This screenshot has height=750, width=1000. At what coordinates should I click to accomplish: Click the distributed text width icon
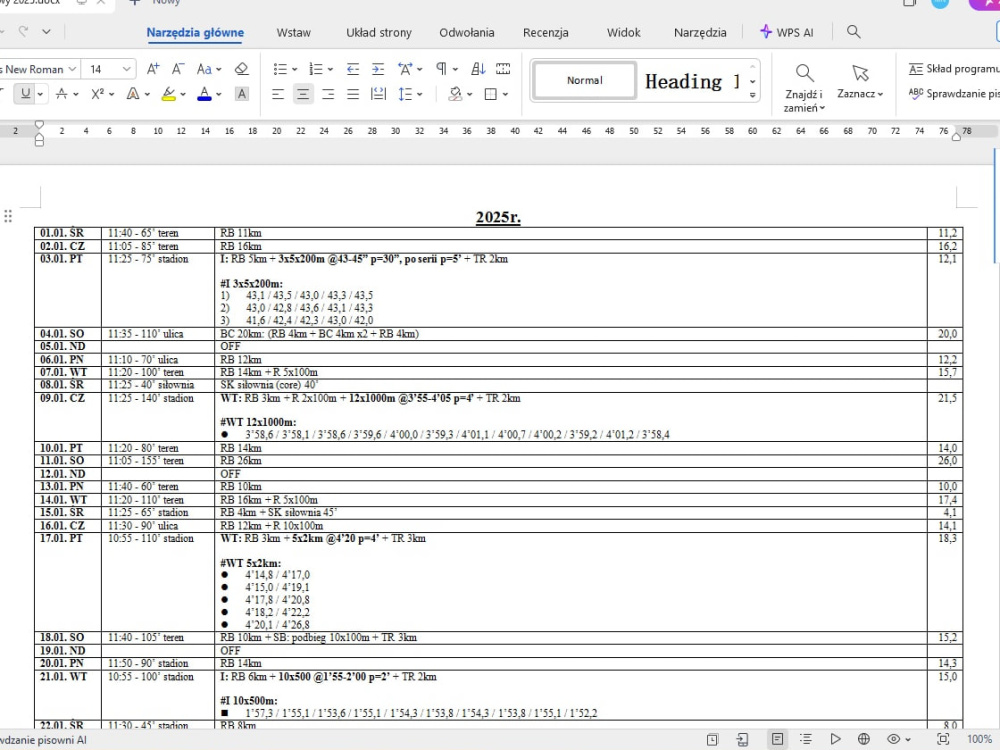[503, 69]
